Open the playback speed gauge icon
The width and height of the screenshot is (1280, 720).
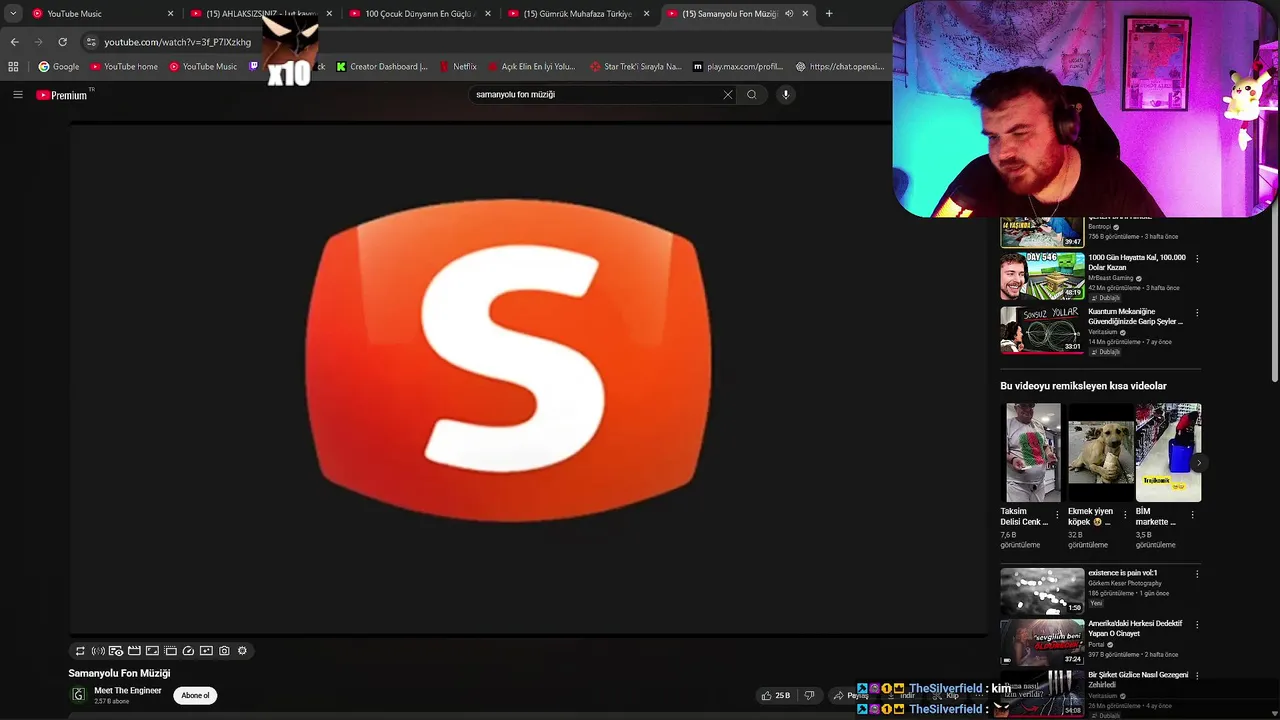click(x=188, y=651)
